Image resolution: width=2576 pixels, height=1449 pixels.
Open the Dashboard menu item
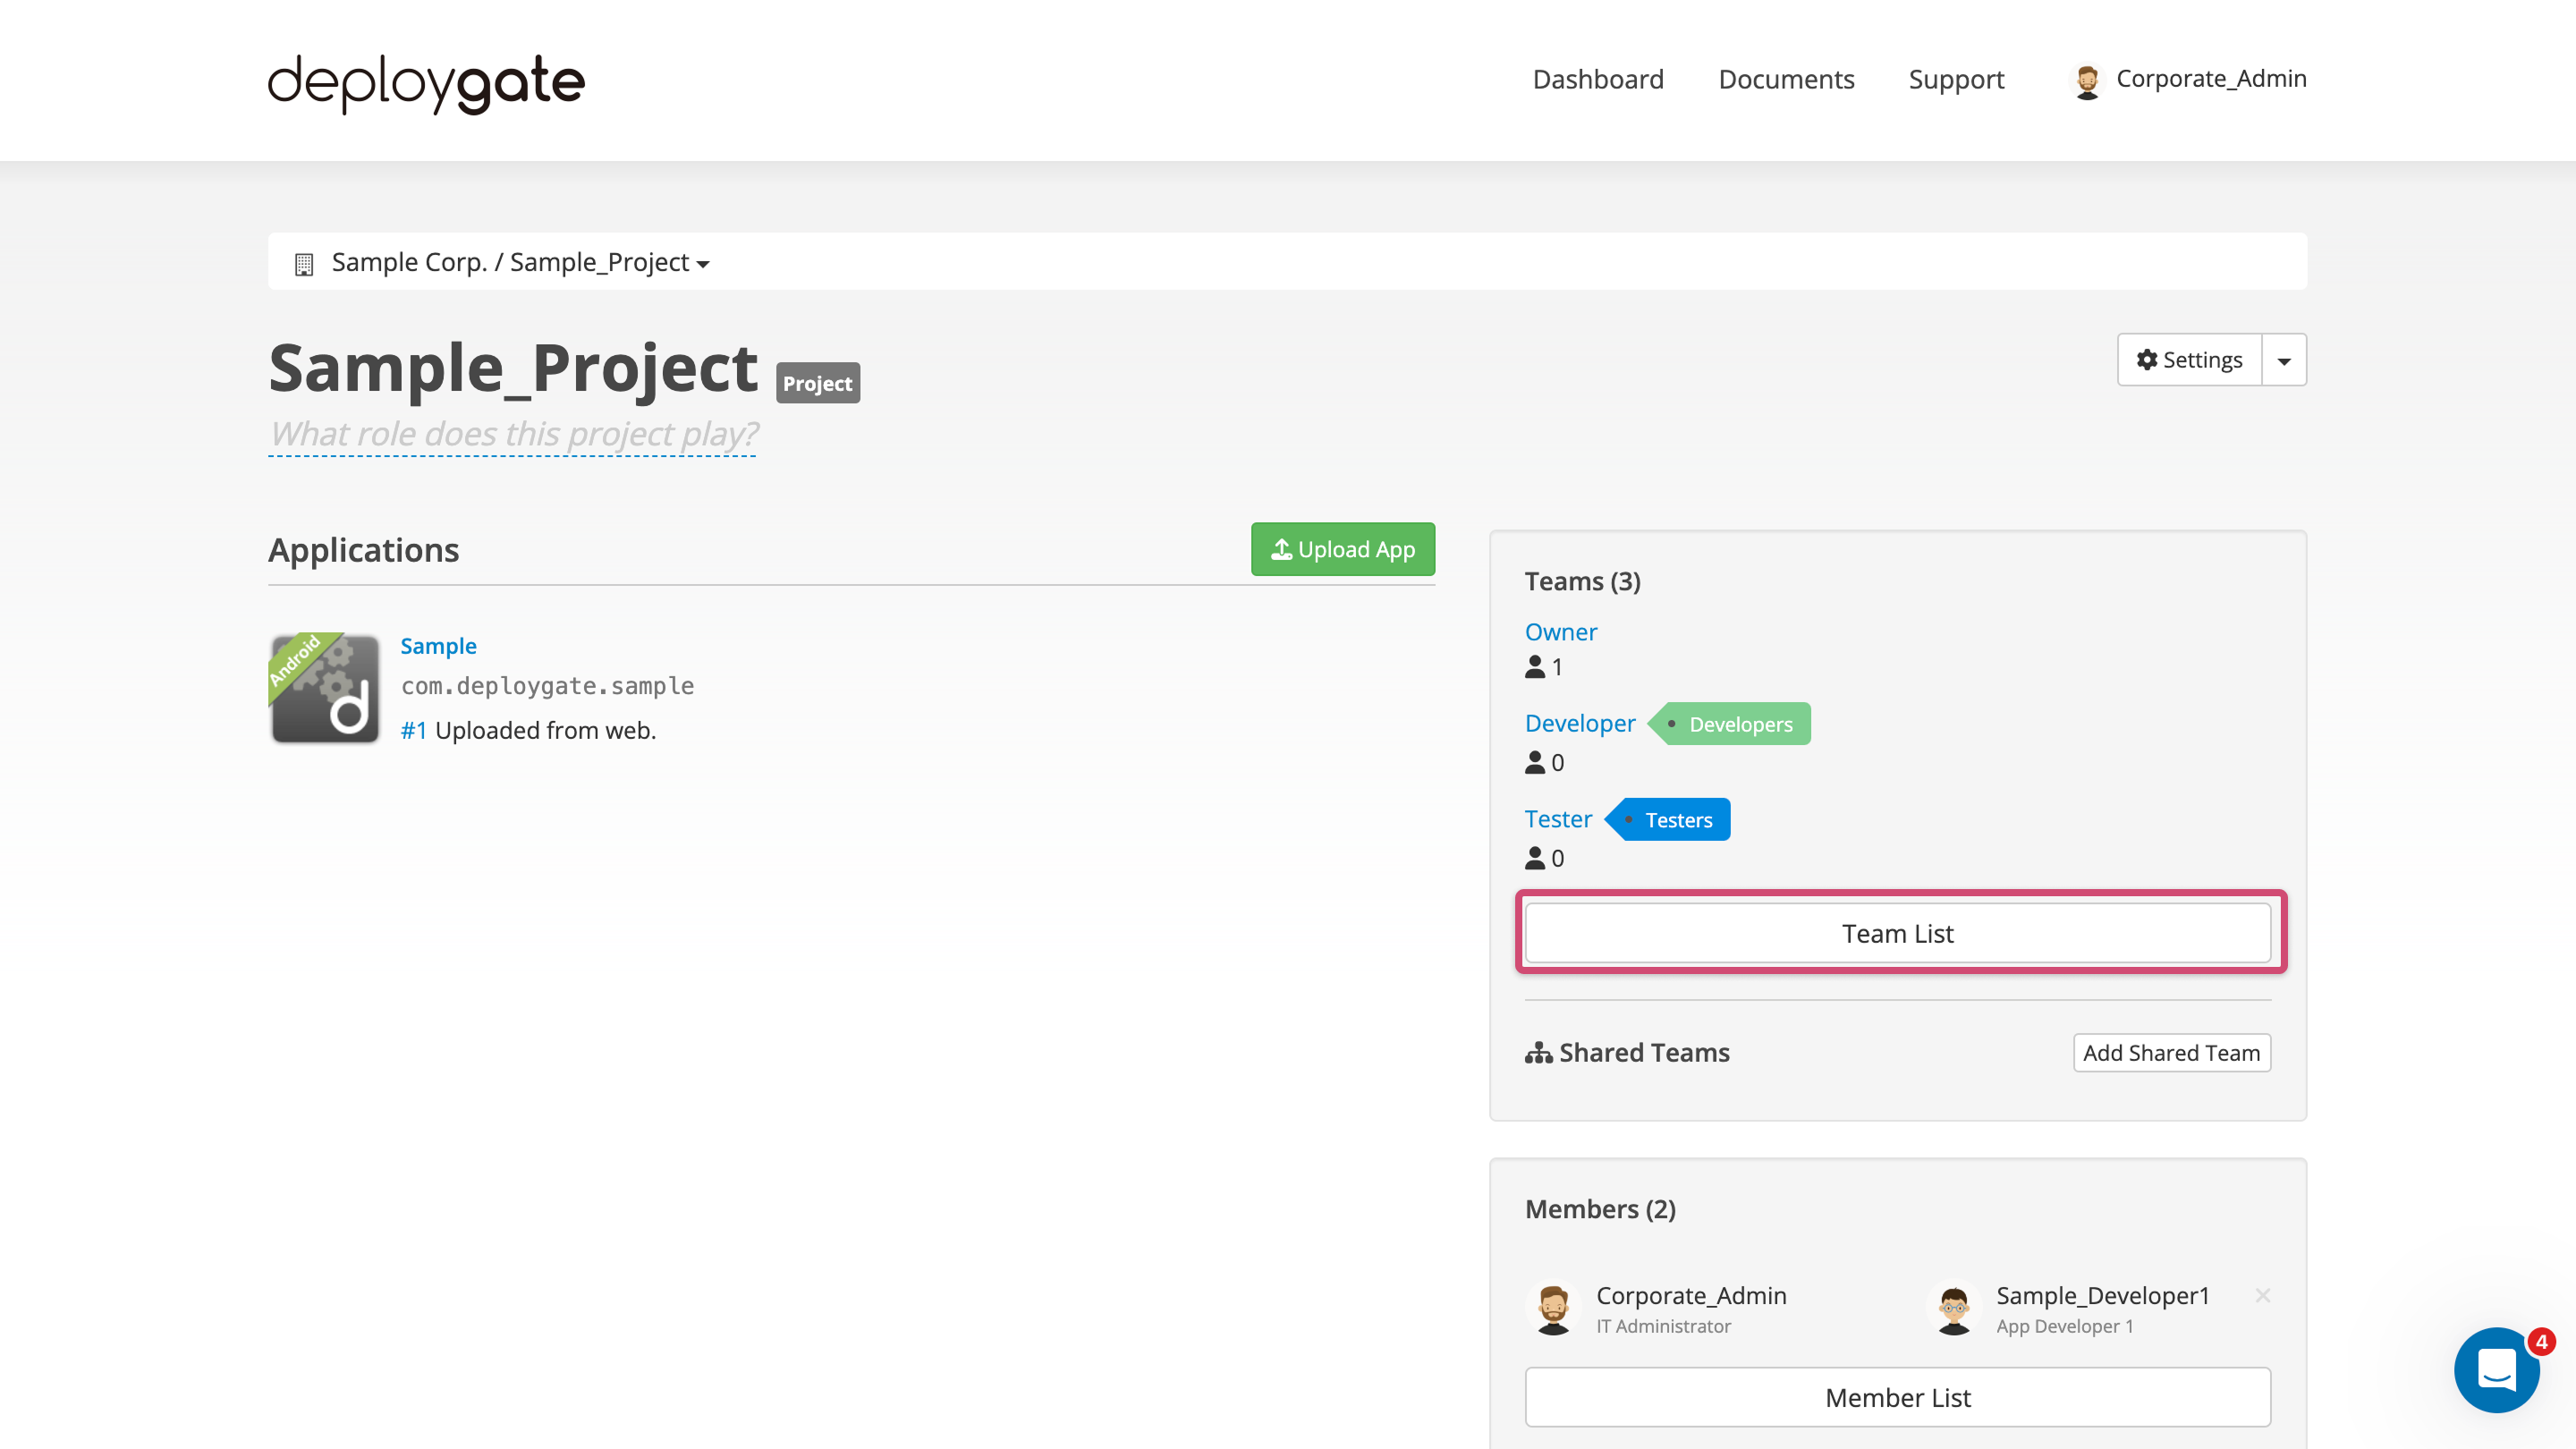click(1597, 79)
